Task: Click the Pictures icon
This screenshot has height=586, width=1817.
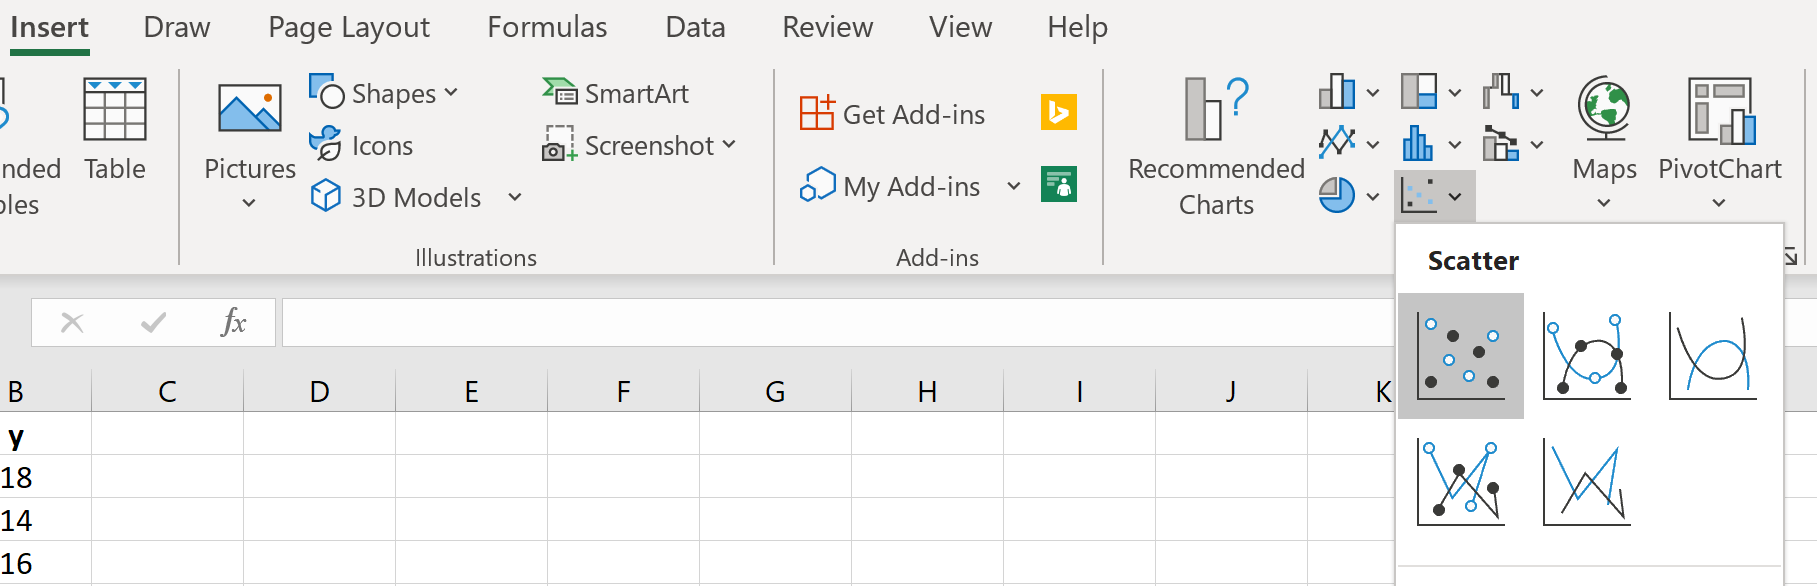Action: click(250, 110)
